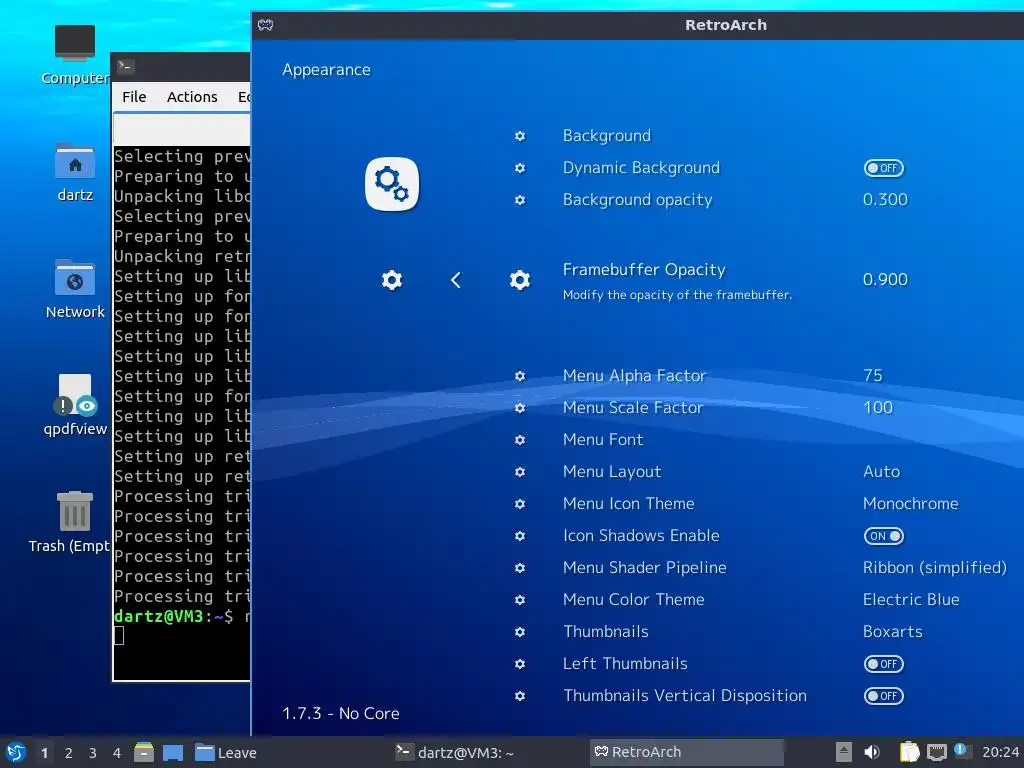
Task: Adjust the Framebuffer Opacity 0.900 value
Action: point(885,280)
